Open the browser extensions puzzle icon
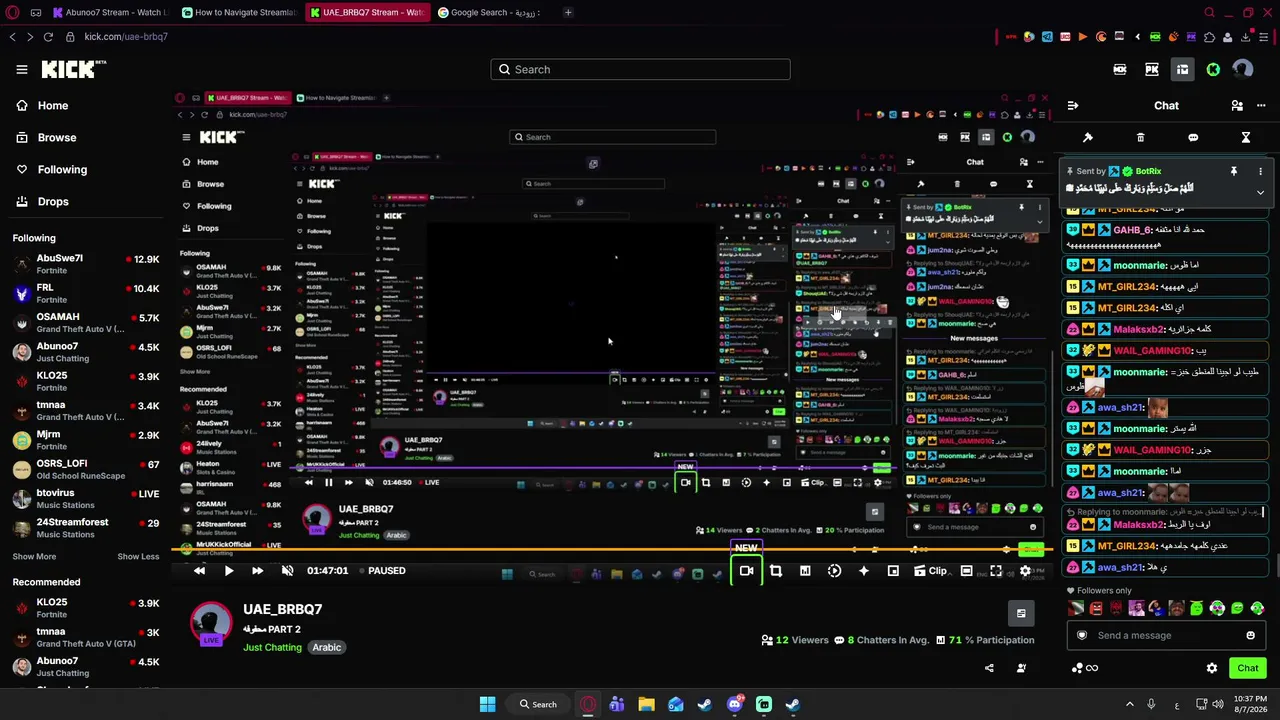Screen dimensions: 1280x720 (x=1209, y=37)
